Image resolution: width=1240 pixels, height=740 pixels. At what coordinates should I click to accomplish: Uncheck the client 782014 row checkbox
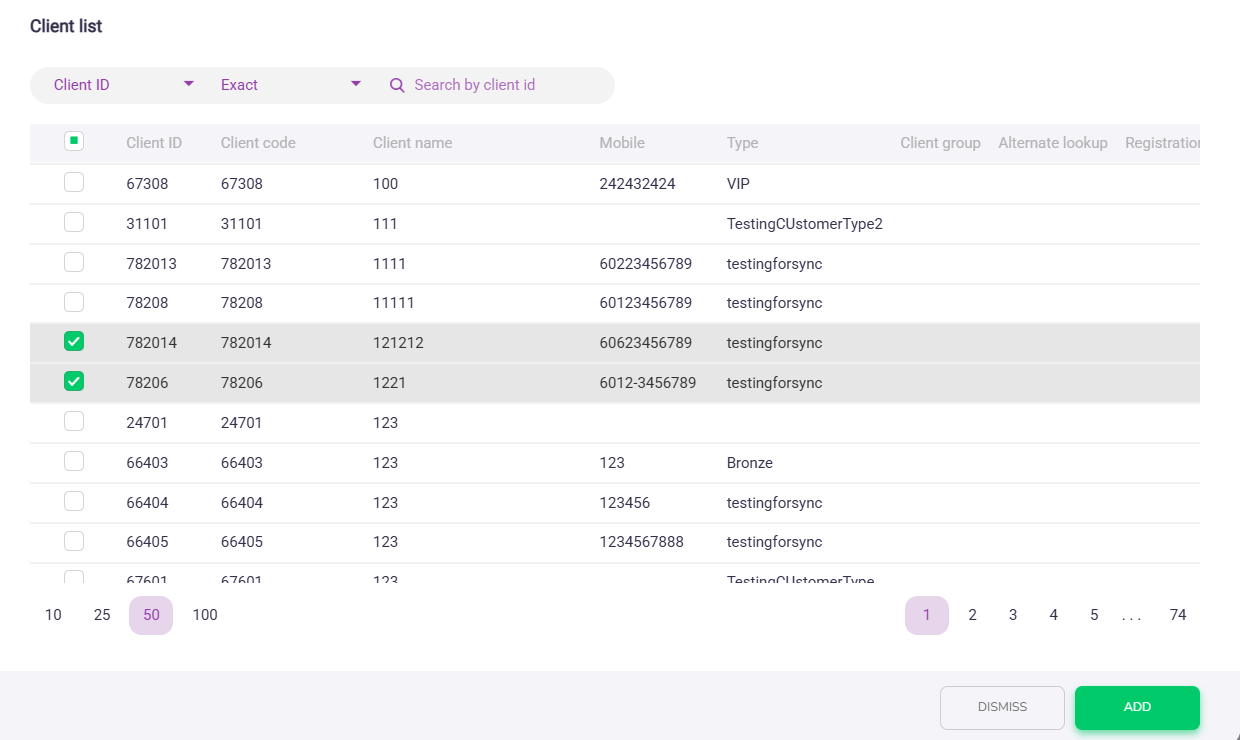[x=74, y=342]
